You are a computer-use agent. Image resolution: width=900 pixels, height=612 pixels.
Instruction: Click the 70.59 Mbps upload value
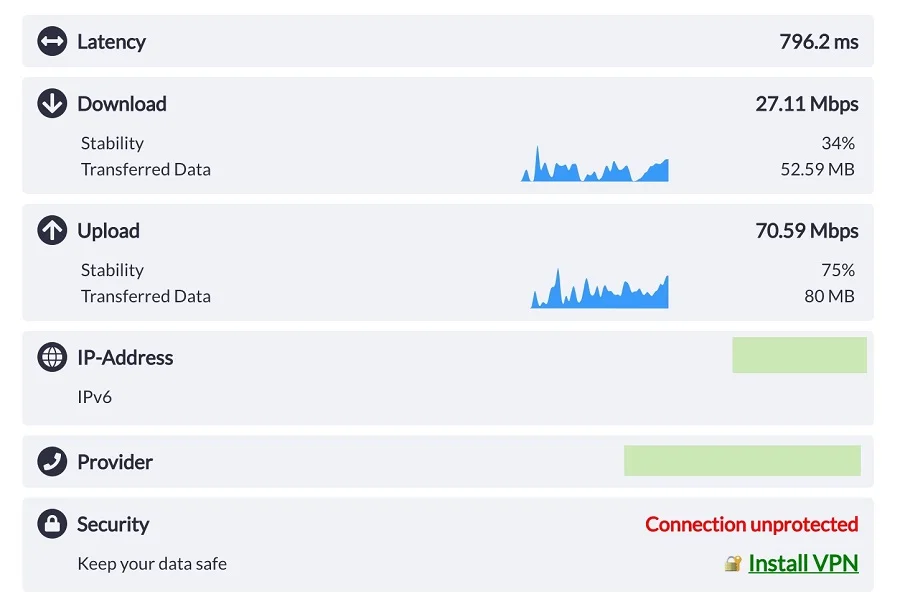(807, 231)
